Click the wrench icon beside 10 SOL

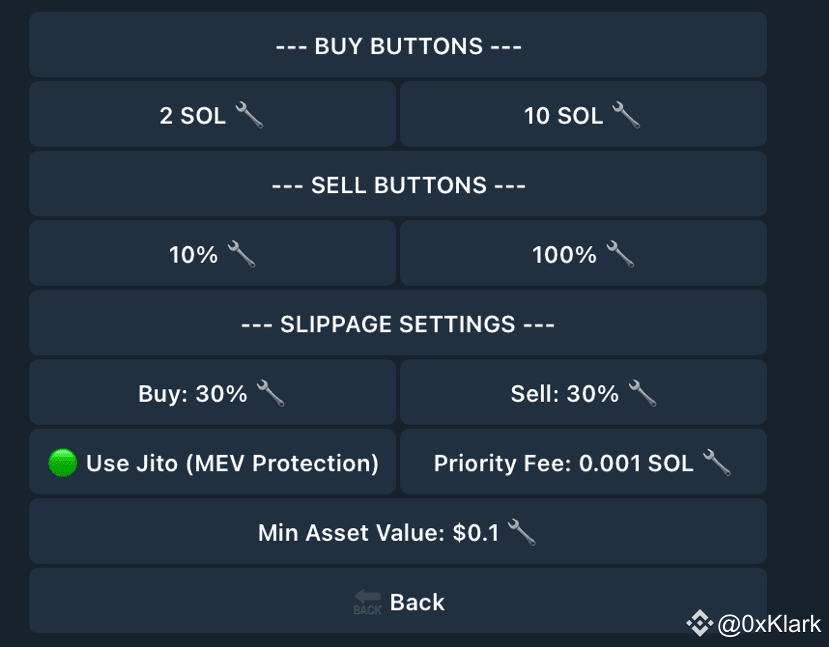click(x=626, y=115)
